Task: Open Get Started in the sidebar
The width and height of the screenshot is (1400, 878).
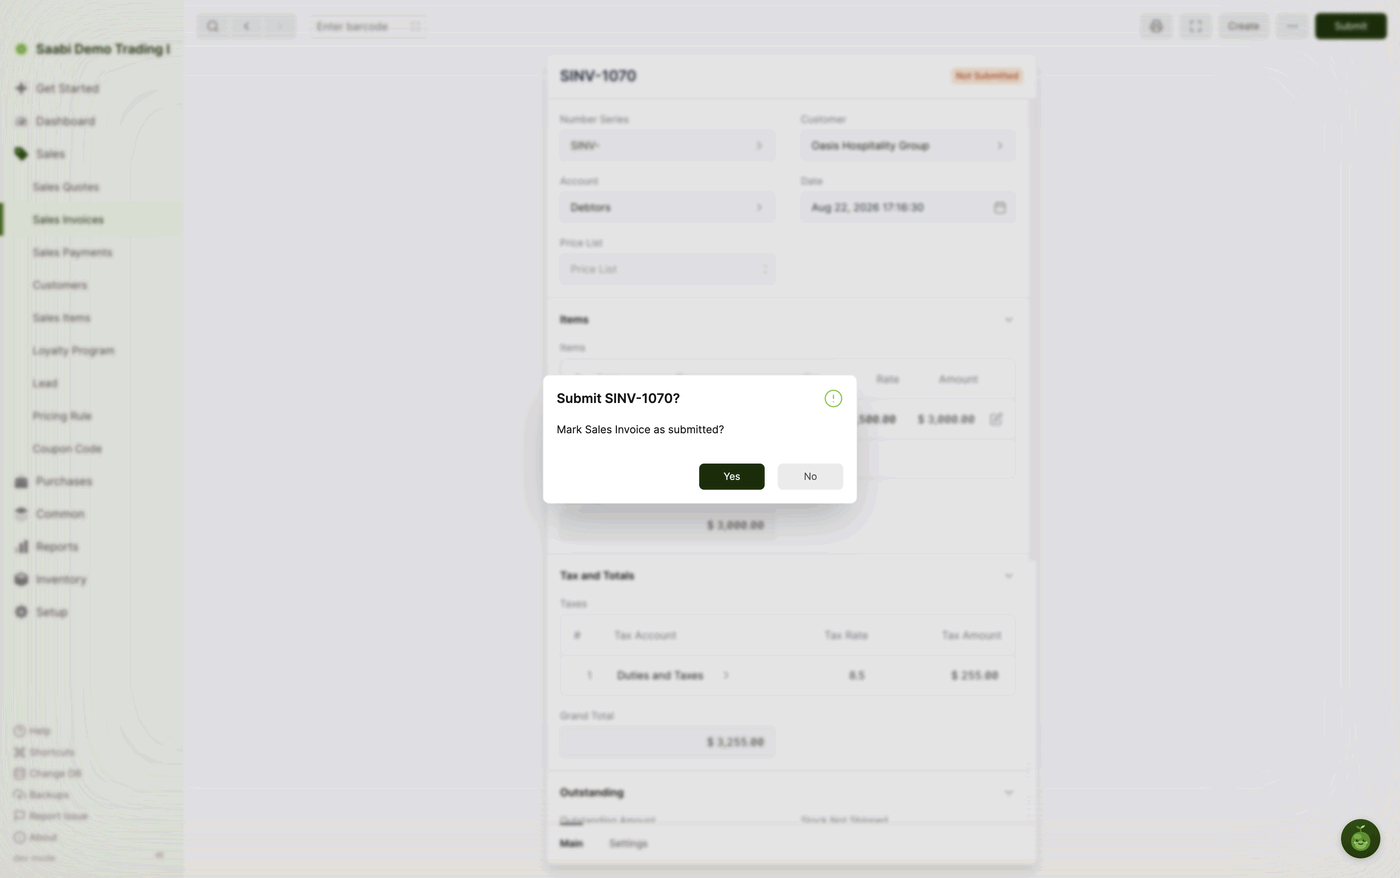Action: [91, 88]
